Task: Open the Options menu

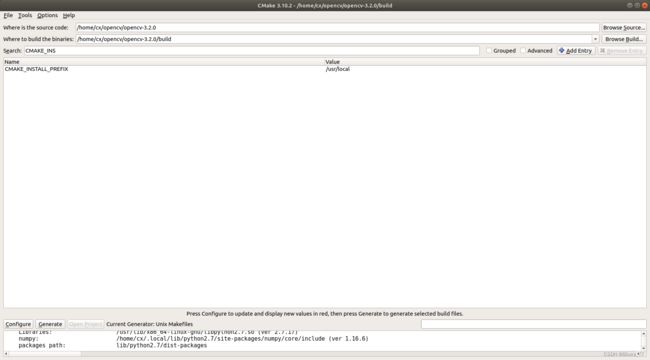Action: tap(47, 15)
